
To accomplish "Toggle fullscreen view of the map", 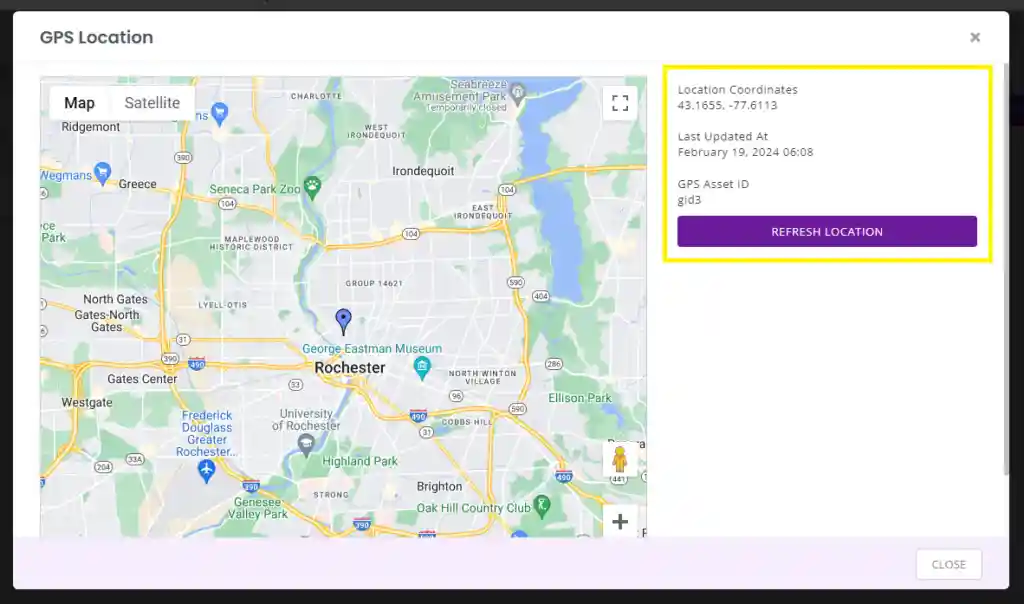I will 620,103.
